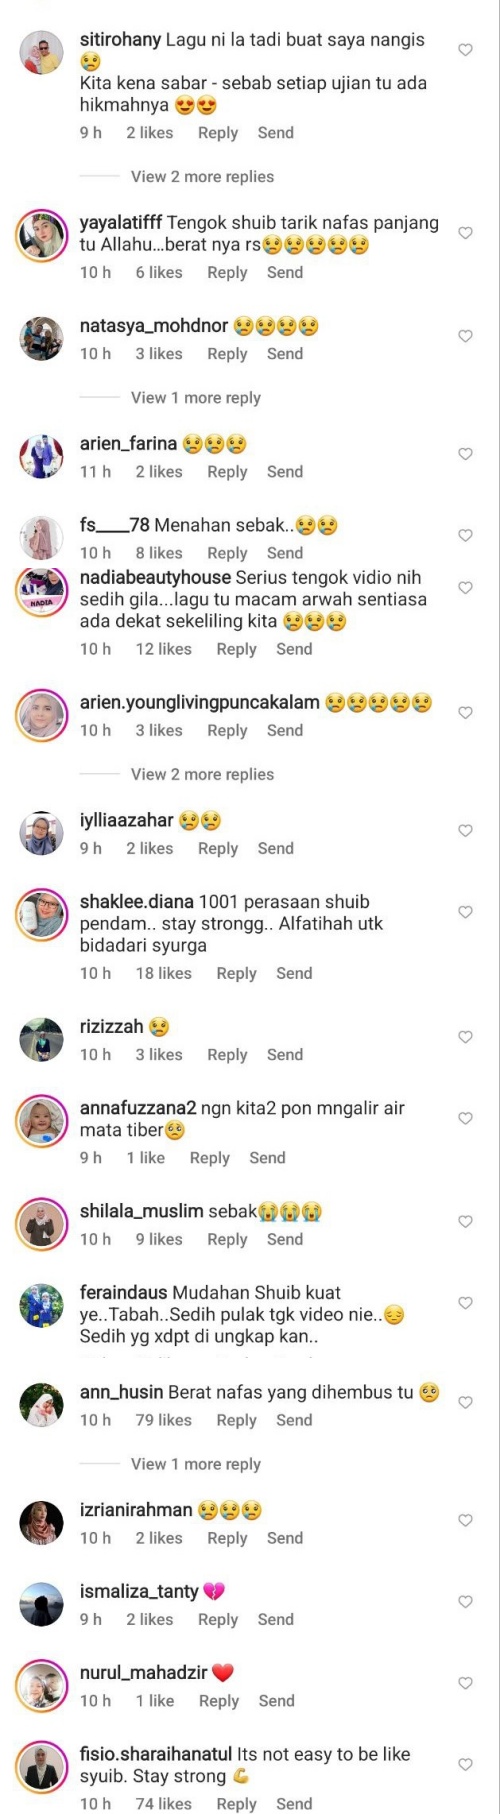The width and height of the screenshot is (500, 1814).
Task: Open nadiabeautyhouse profile picture
Action: [42, 592]
